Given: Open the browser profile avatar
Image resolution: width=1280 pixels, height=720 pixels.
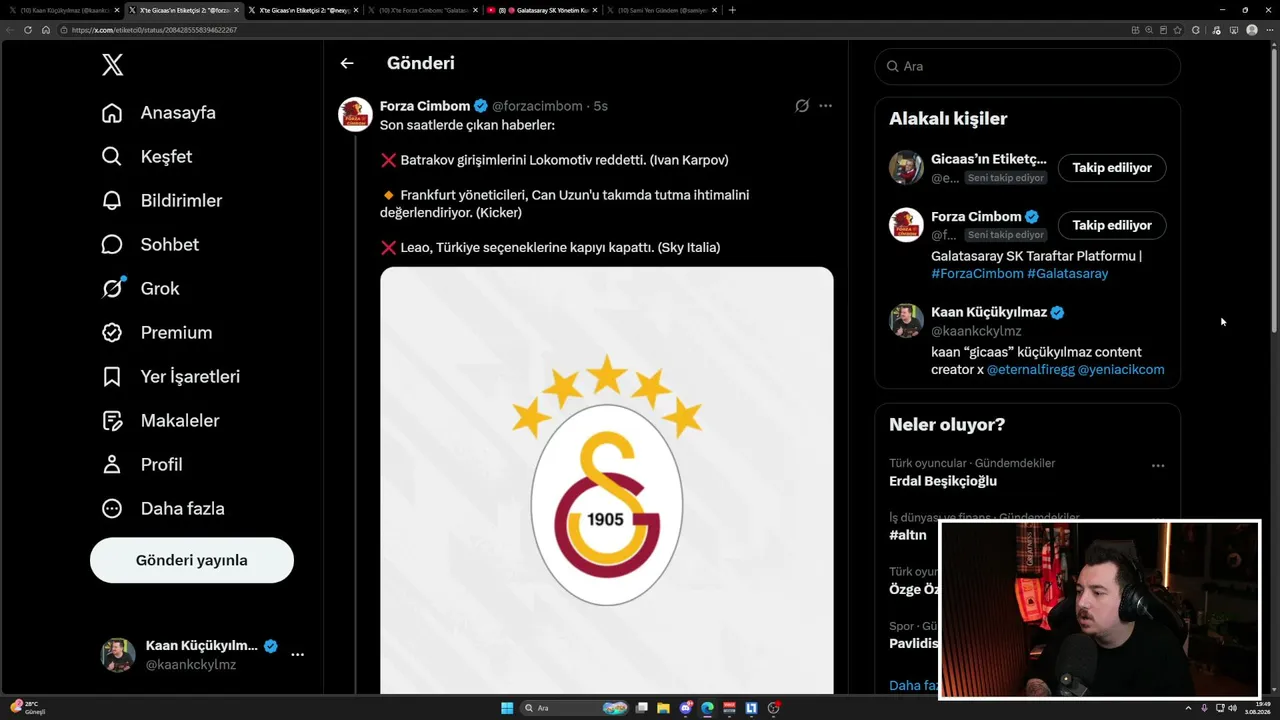Looking at the screenshot, I should click(x=1252, y=30).
